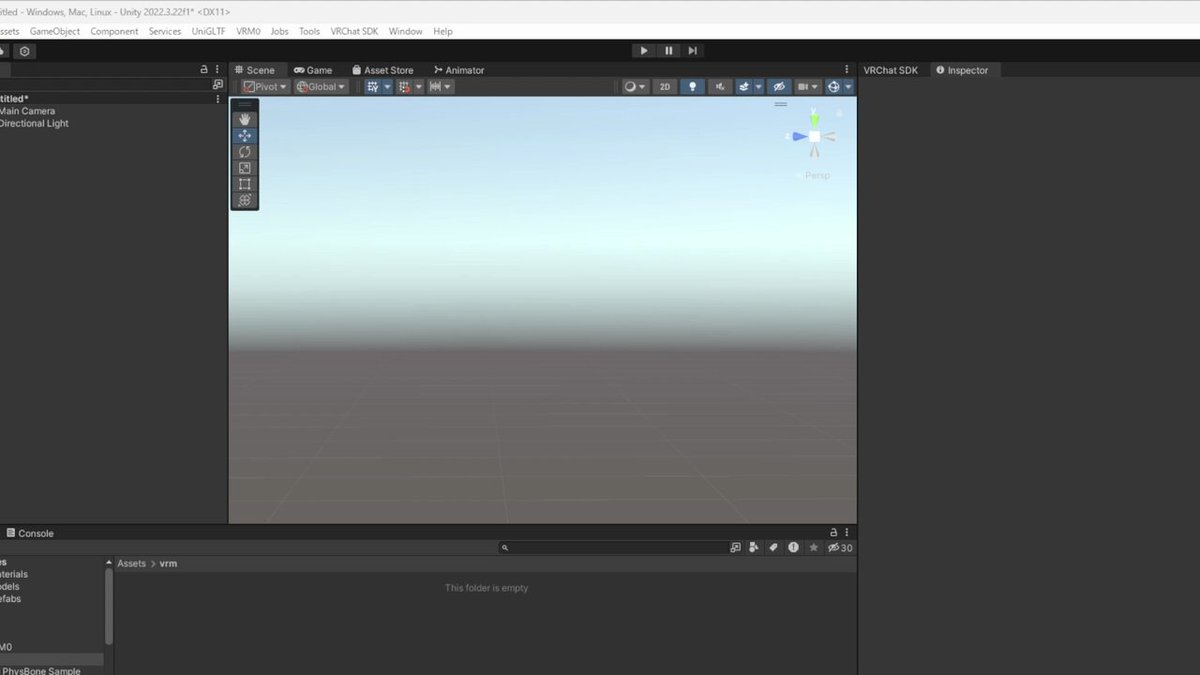The height and width of the screenshot is (675, 1200).
Task: Select Directional Light in Hierarchy
Action: coord(34,124)
